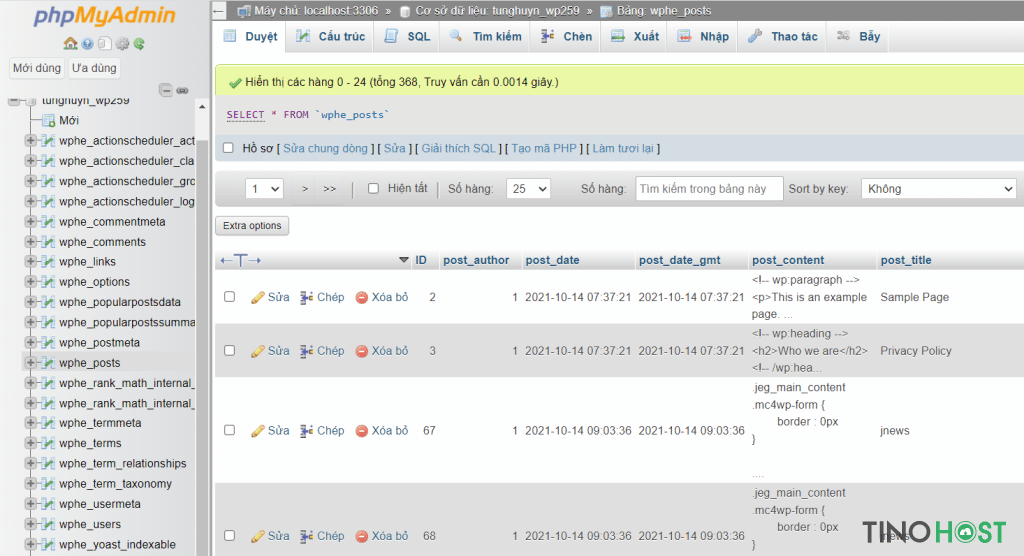1024x556 pixels.
Task: Jump to last page with '>>' button
Action: click(x=330, y=189)
